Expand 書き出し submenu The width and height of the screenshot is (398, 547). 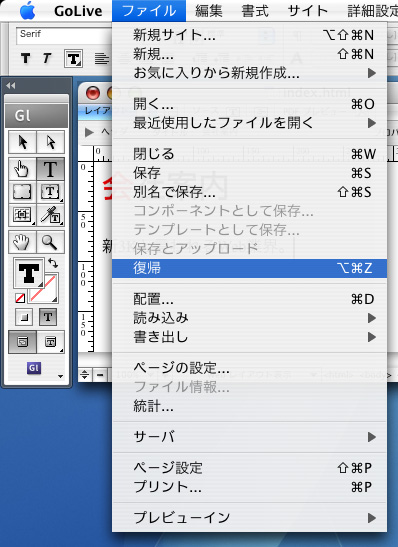coord(249,337)
